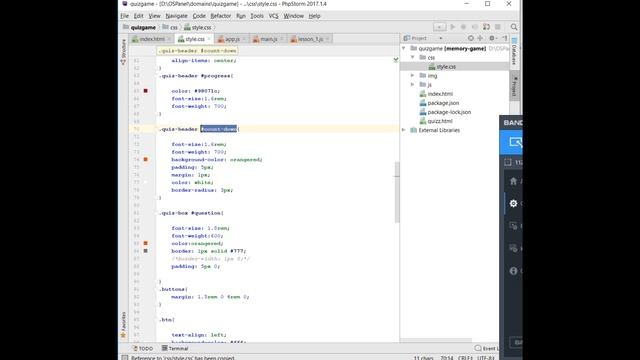The width and height of the screenshot is (640, 360).
Task: Switch to the lesson_1.js editor tab
Action: coord(310,39)
